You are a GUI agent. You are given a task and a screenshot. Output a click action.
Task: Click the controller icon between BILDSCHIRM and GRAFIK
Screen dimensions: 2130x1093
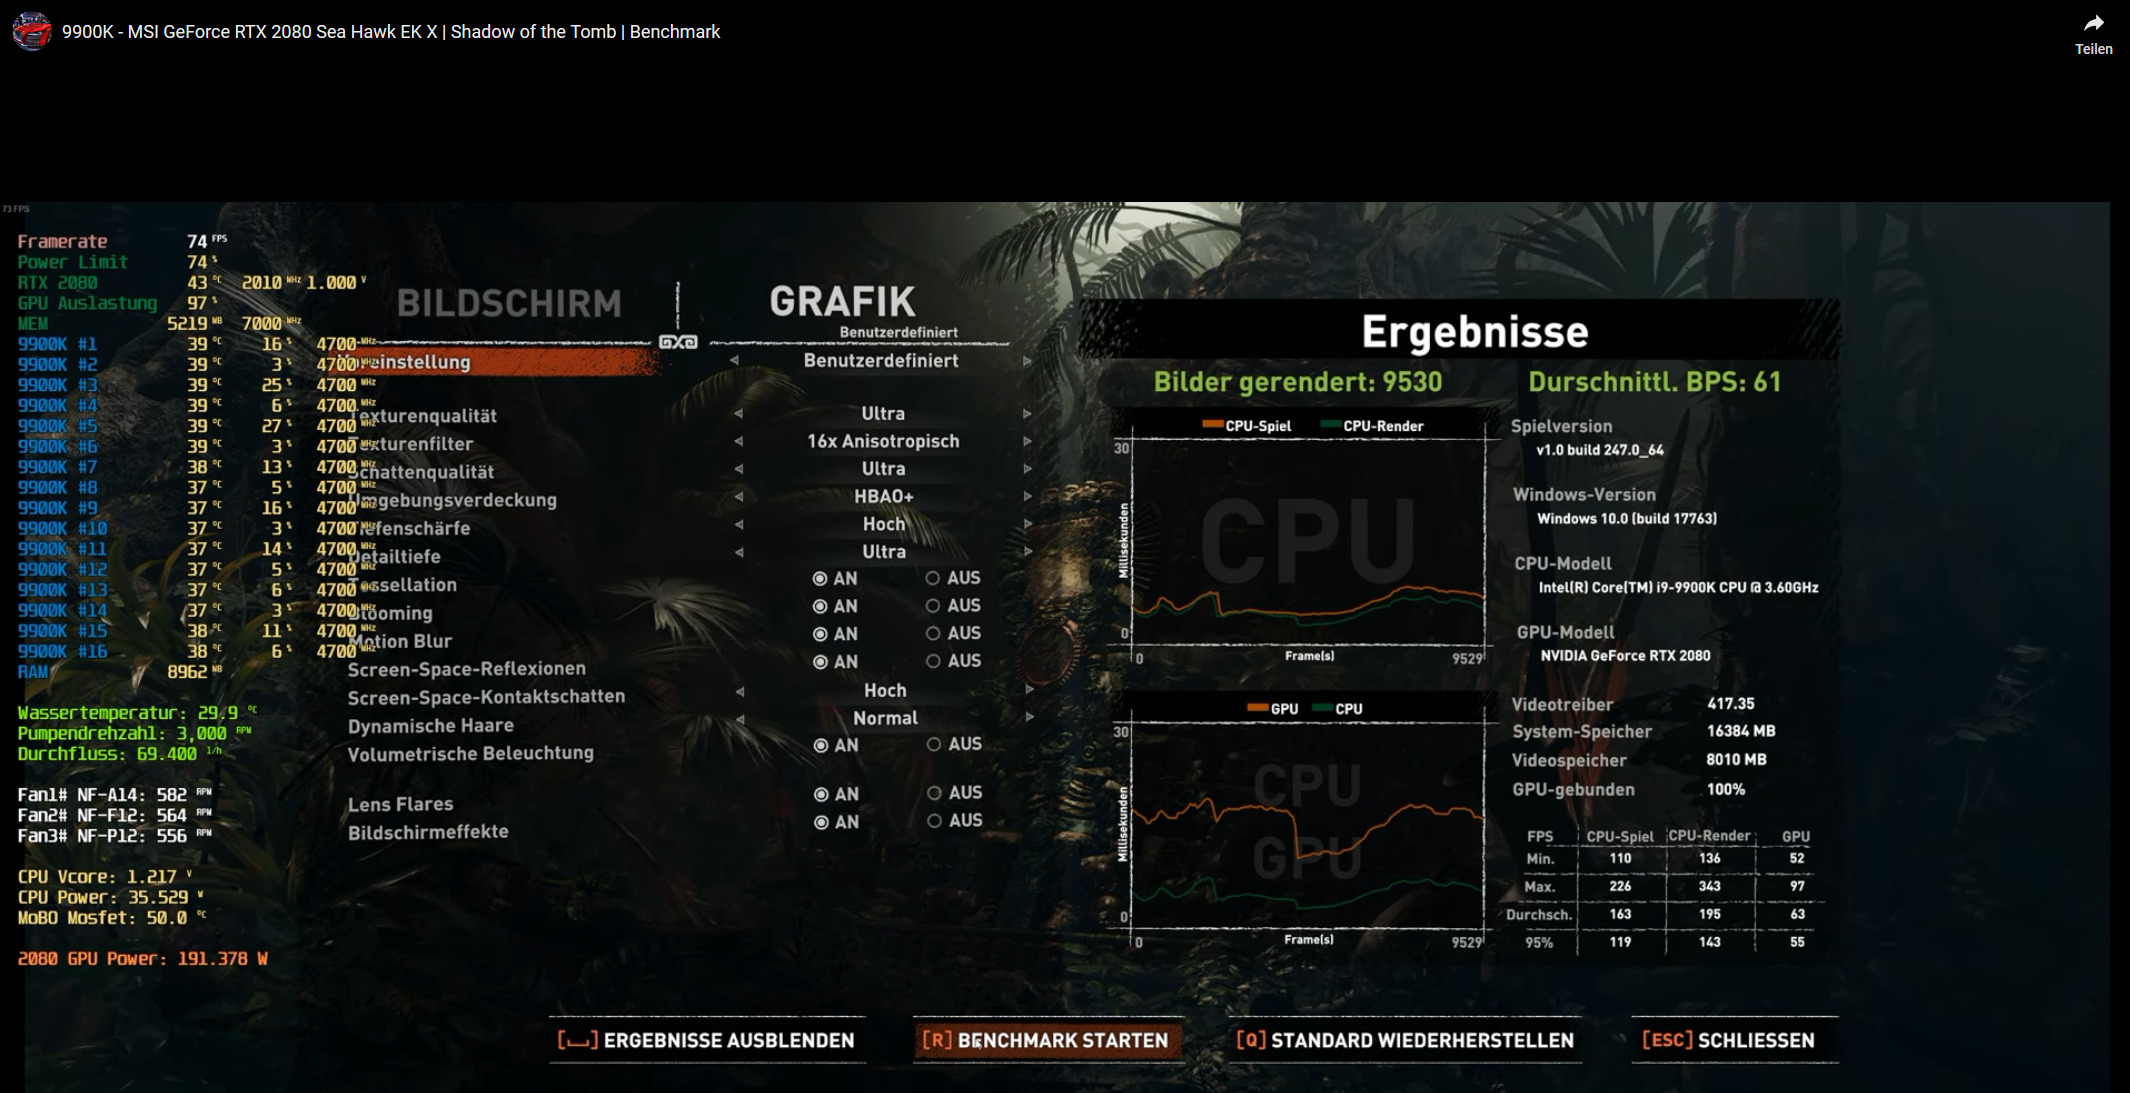[x=678, y=342]
